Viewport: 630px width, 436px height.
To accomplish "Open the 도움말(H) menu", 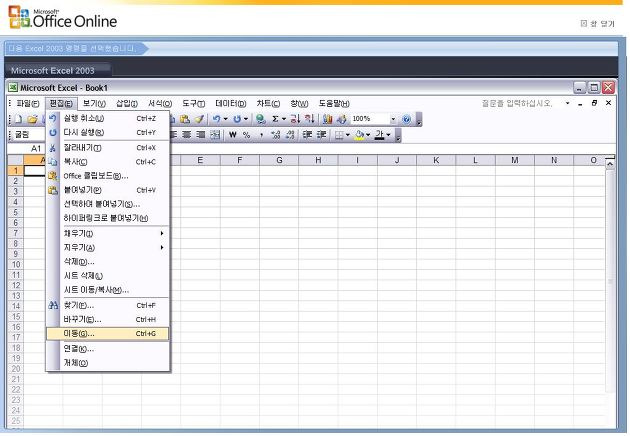I will 334,104.
